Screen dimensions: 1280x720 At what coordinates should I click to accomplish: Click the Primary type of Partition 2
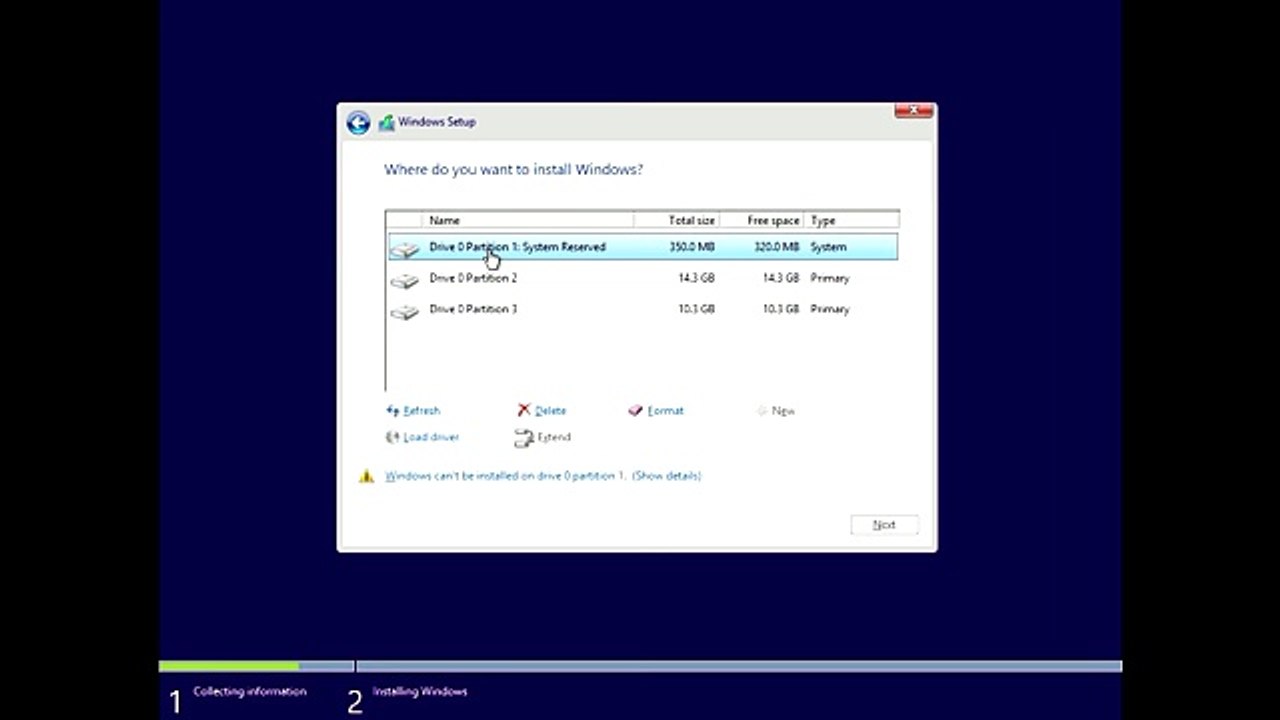click(x=830, y=278)
